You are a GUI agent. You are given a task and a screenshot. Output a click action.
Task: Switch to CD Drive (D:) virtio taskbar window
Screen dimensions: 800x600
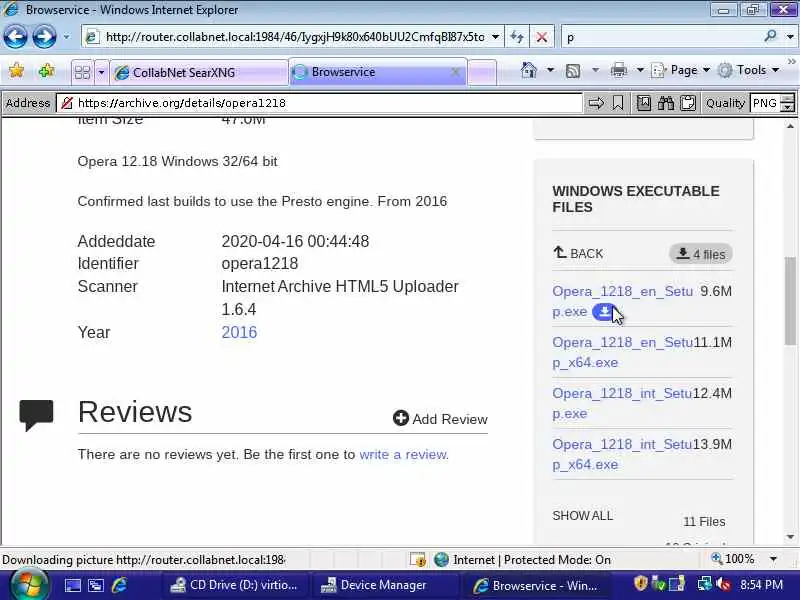(x=236, y=585)
